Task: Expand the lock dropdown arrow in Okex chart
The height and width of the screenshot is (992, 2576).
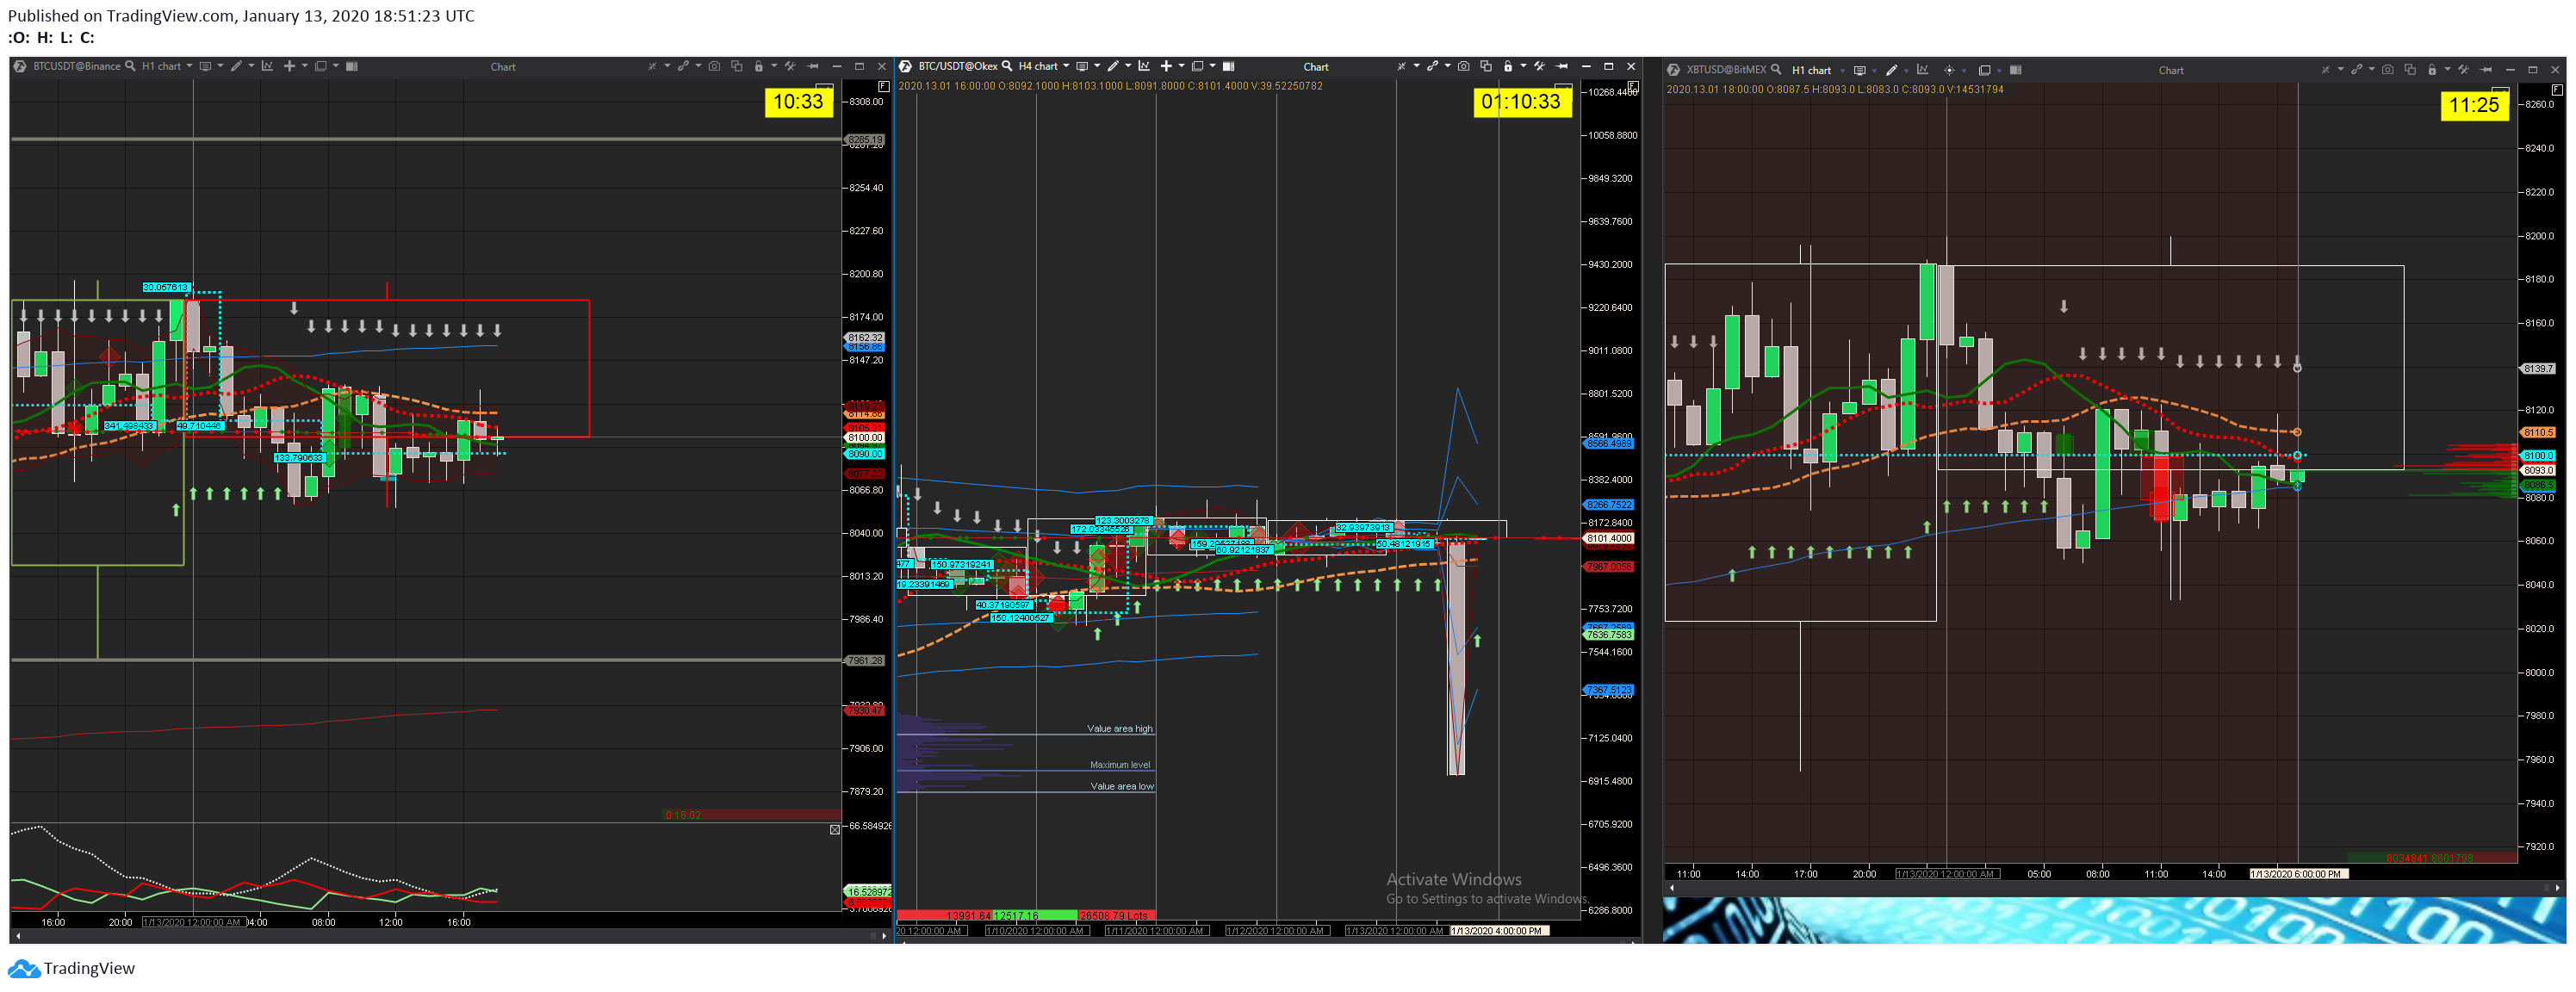Action: (x=1523, y=66)
